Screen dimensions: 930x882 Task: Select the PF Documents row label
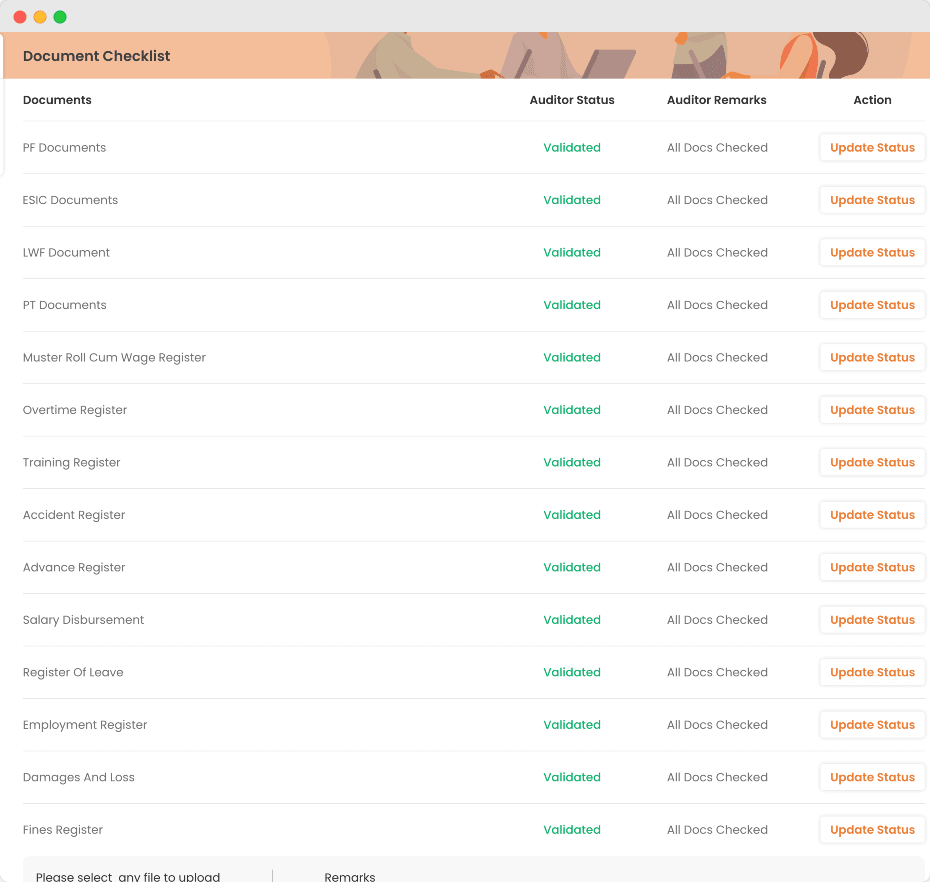click(64, 148)
